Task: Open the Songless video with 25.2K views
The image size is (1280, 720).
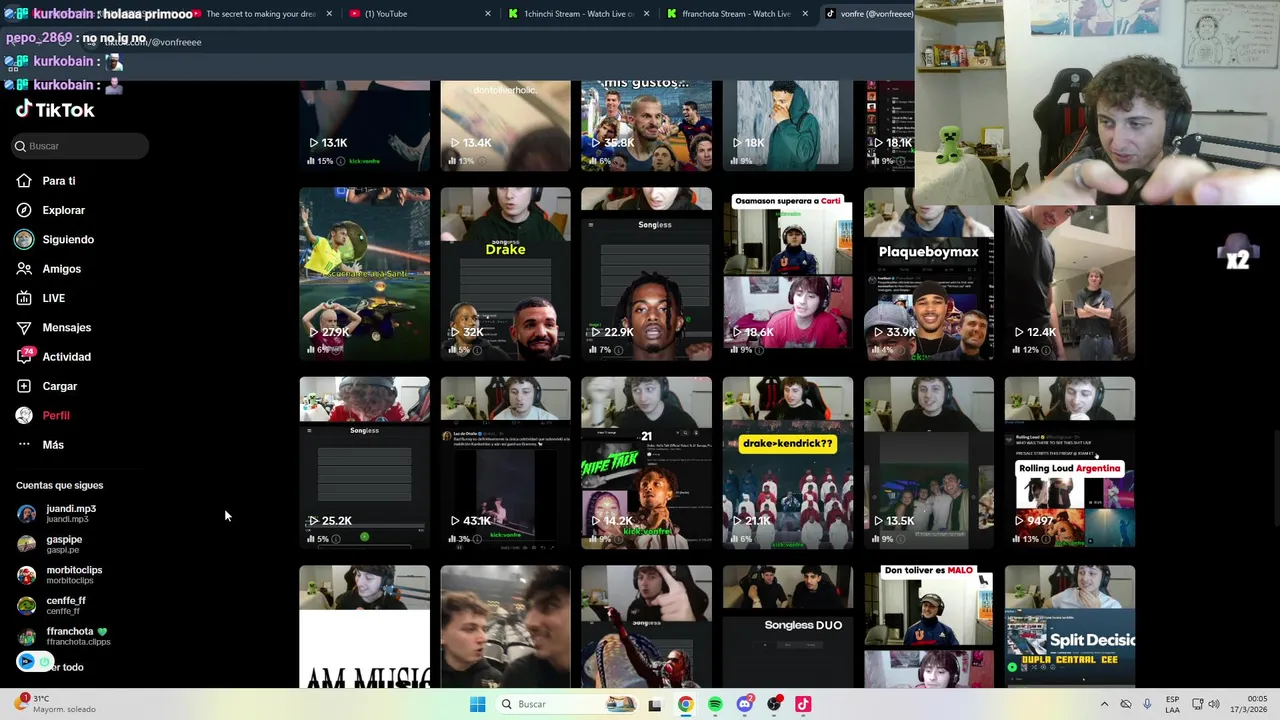Action: pos(364,462)
